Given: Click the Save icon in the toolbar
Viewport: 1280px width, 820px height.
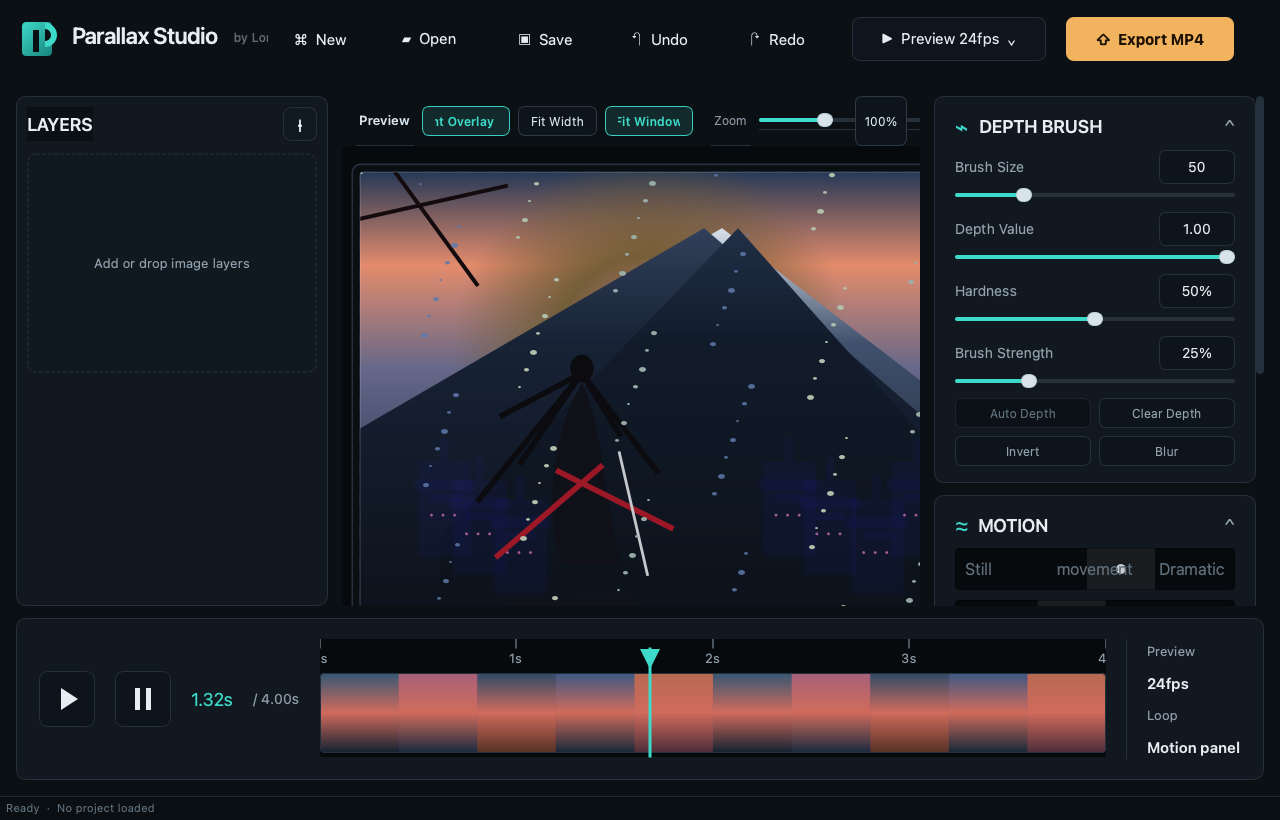Looking at the screenshot, I should pyautogui.click(x=524, y=40).
